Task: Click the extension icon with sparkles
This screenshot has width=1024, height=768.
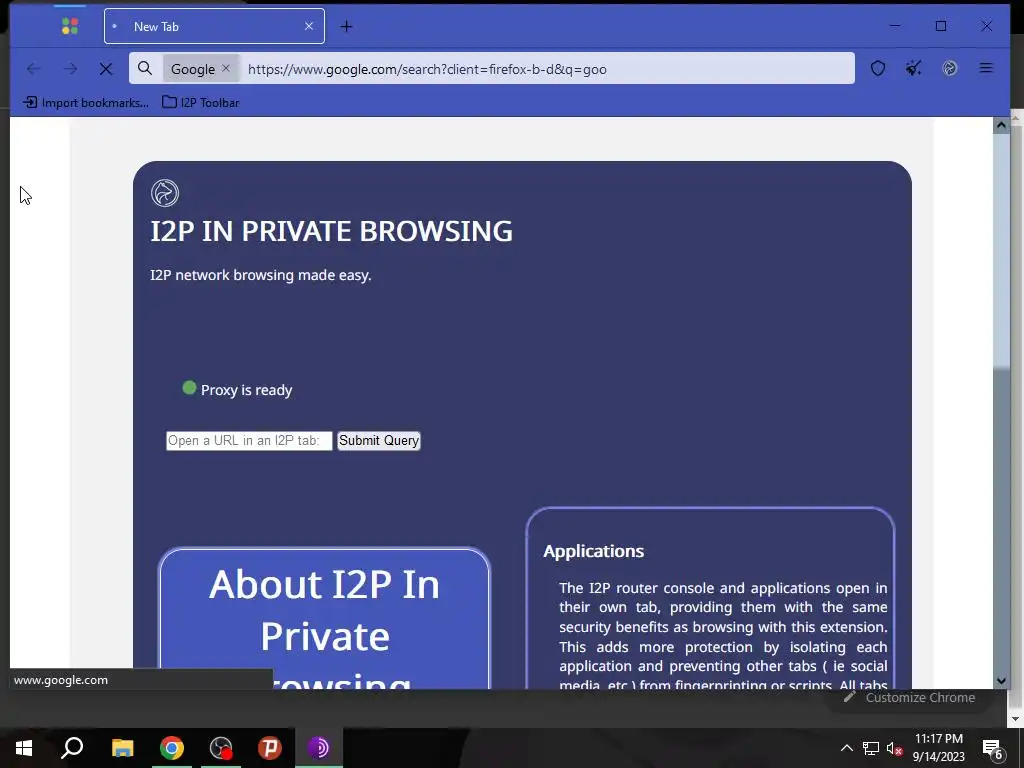Action: tap(914, 68)
